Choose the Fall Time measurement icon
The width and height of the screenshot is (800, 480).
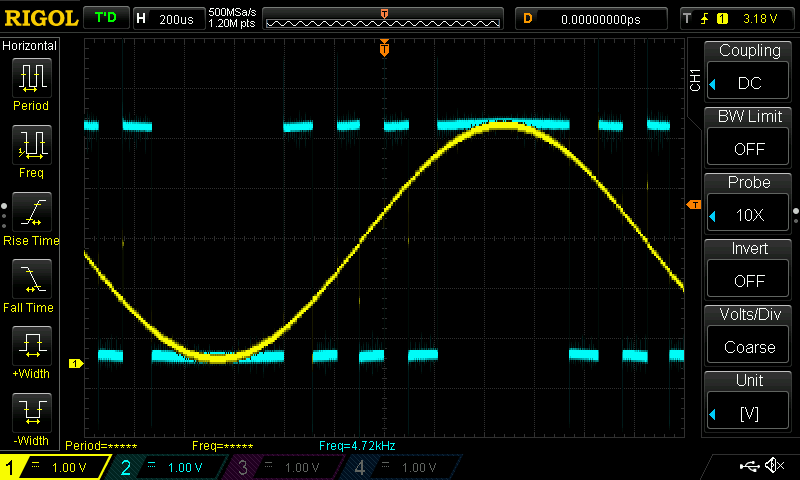click(x=31, y=280)
